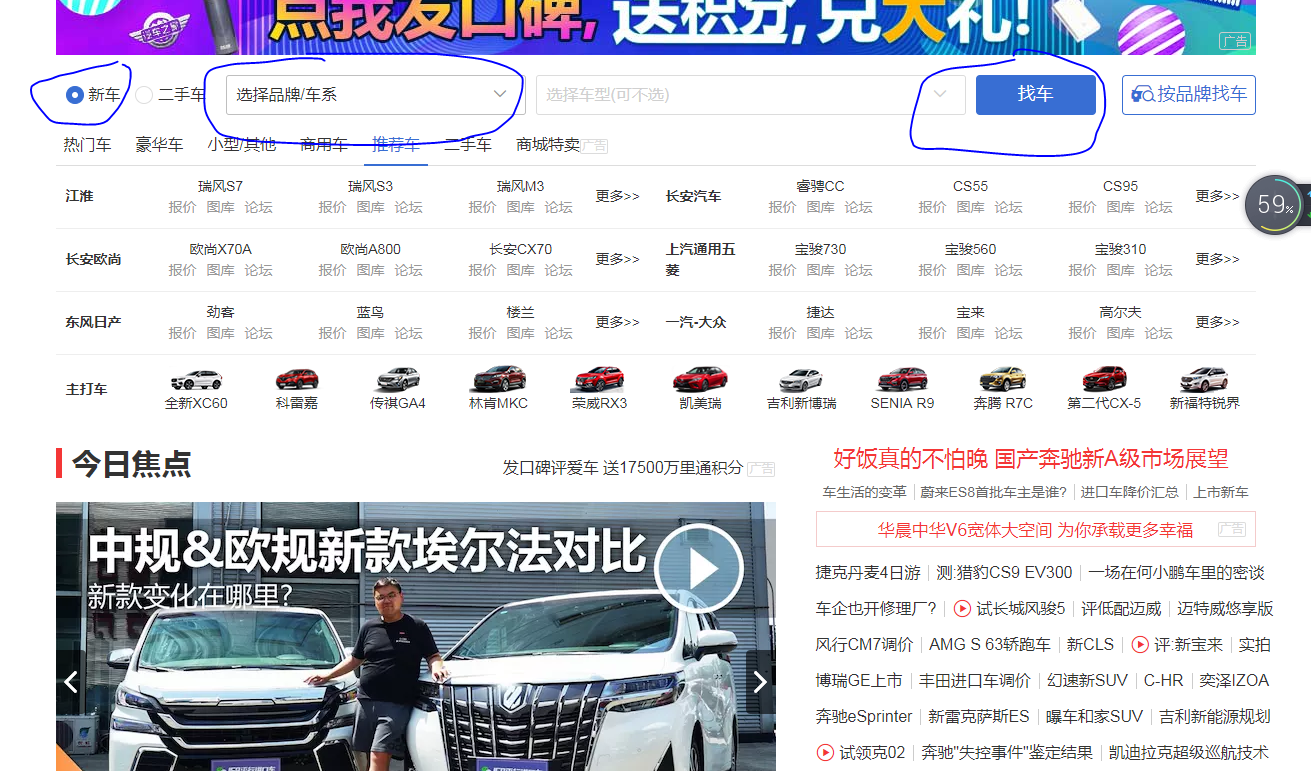Click the 59% floating progress widget
The height and width of the screenshot is (771, 1311).
[x=1275, y=205]
